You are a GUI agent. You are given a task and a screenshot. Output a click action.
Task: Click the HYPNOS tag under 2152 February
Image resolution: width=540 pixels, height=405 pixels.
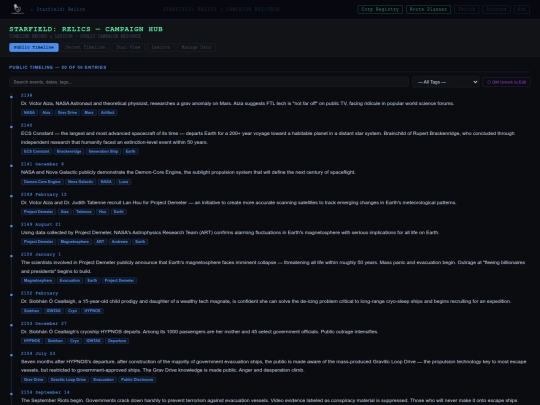(x=92, y=311)
